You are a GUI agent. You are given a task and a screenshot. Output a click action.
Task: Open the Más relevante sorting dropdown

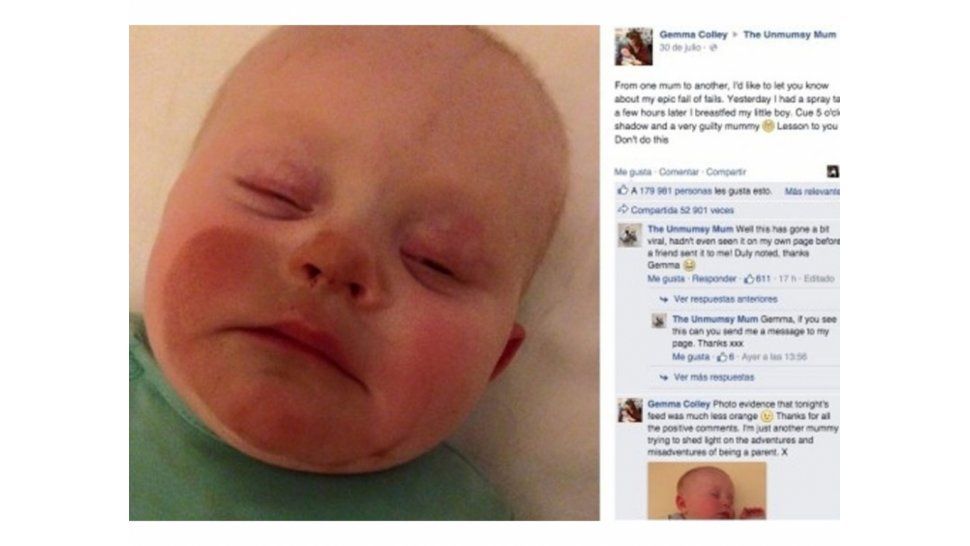812,192
